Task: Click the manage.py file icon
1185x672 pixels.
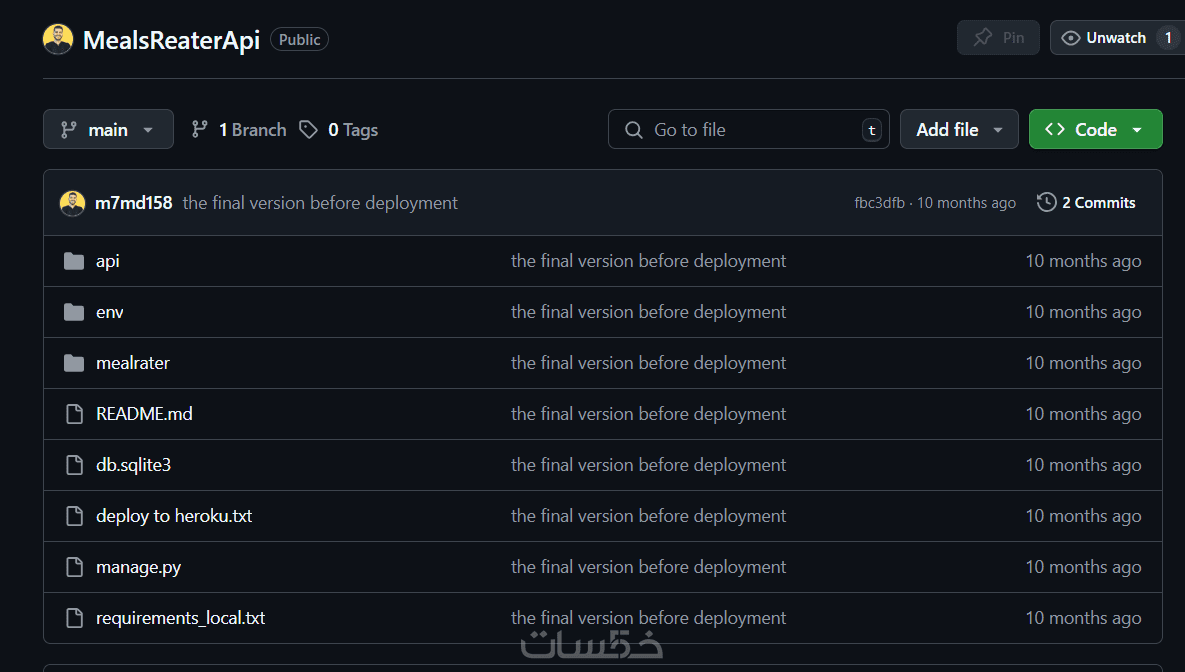Action: pos(73,567)
